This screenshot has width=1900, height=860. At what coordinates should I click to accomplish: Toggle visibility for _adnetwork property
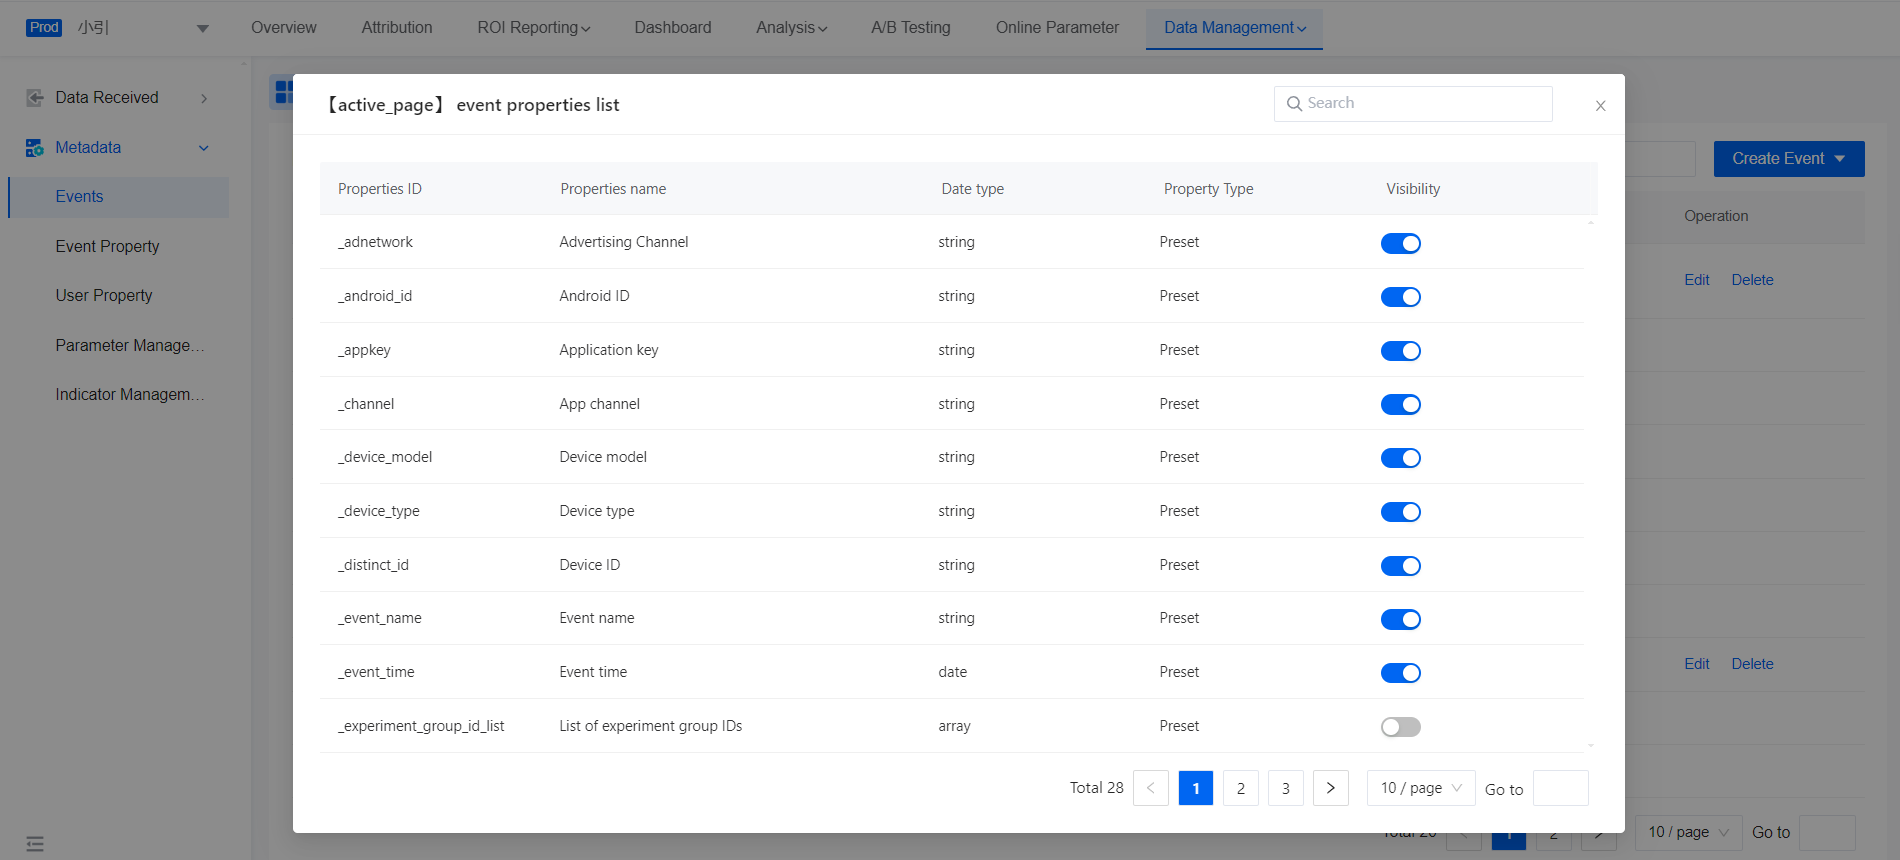tap(1400, 243)
